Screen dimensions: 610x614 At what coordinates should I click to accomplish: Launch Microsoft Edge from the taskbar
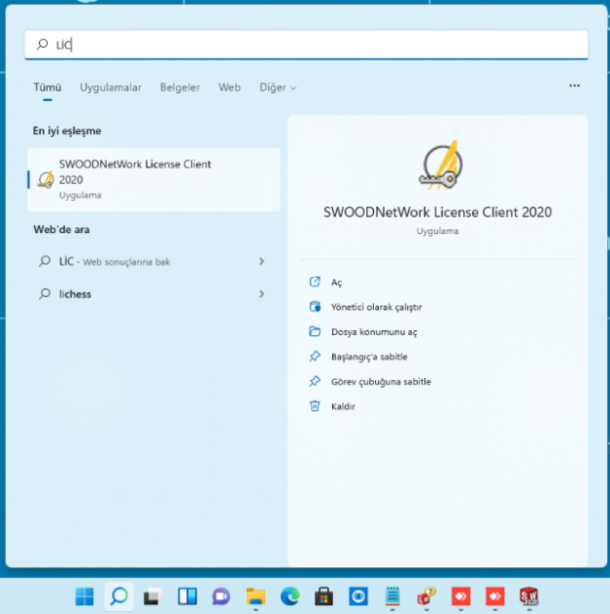tap(290, 596)
